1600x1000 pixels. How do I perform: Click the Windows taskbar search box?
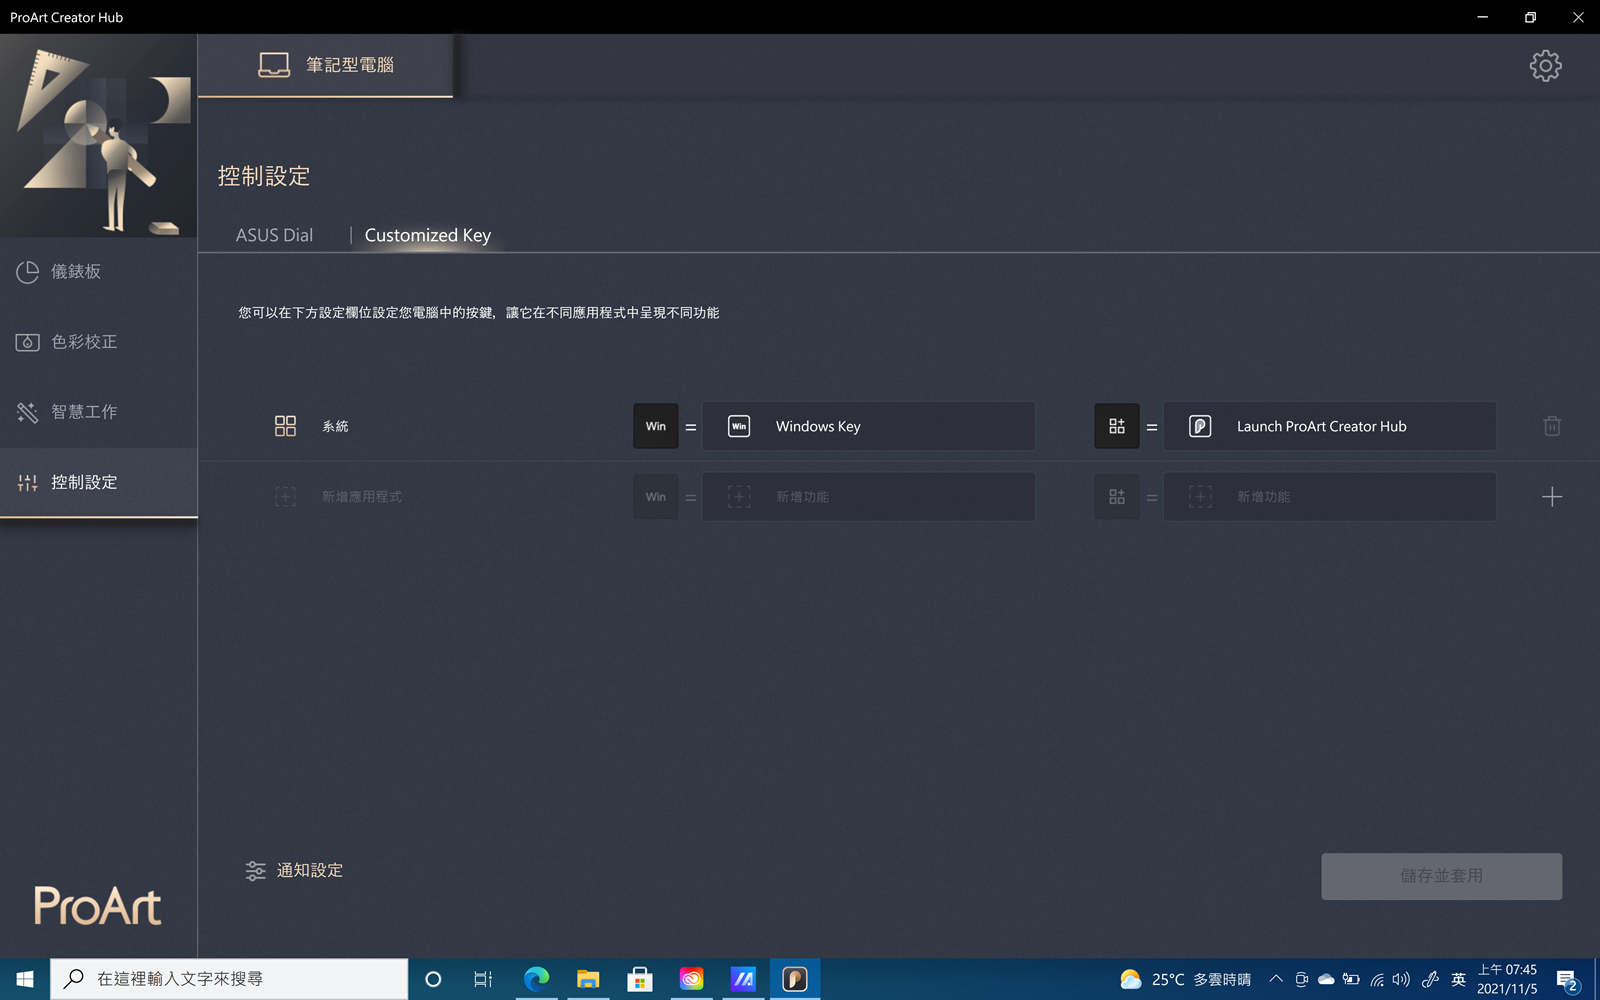click(x=230, y=979)
